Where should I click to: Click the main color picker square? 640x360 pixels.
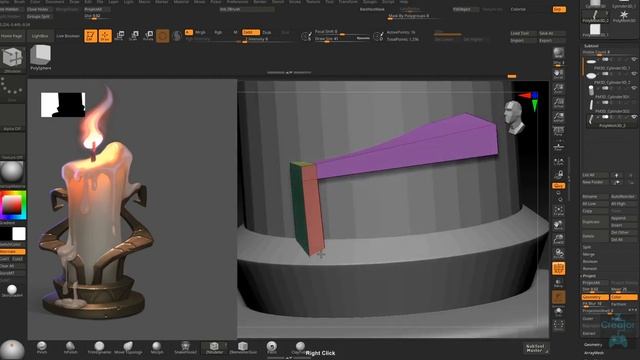12,205
